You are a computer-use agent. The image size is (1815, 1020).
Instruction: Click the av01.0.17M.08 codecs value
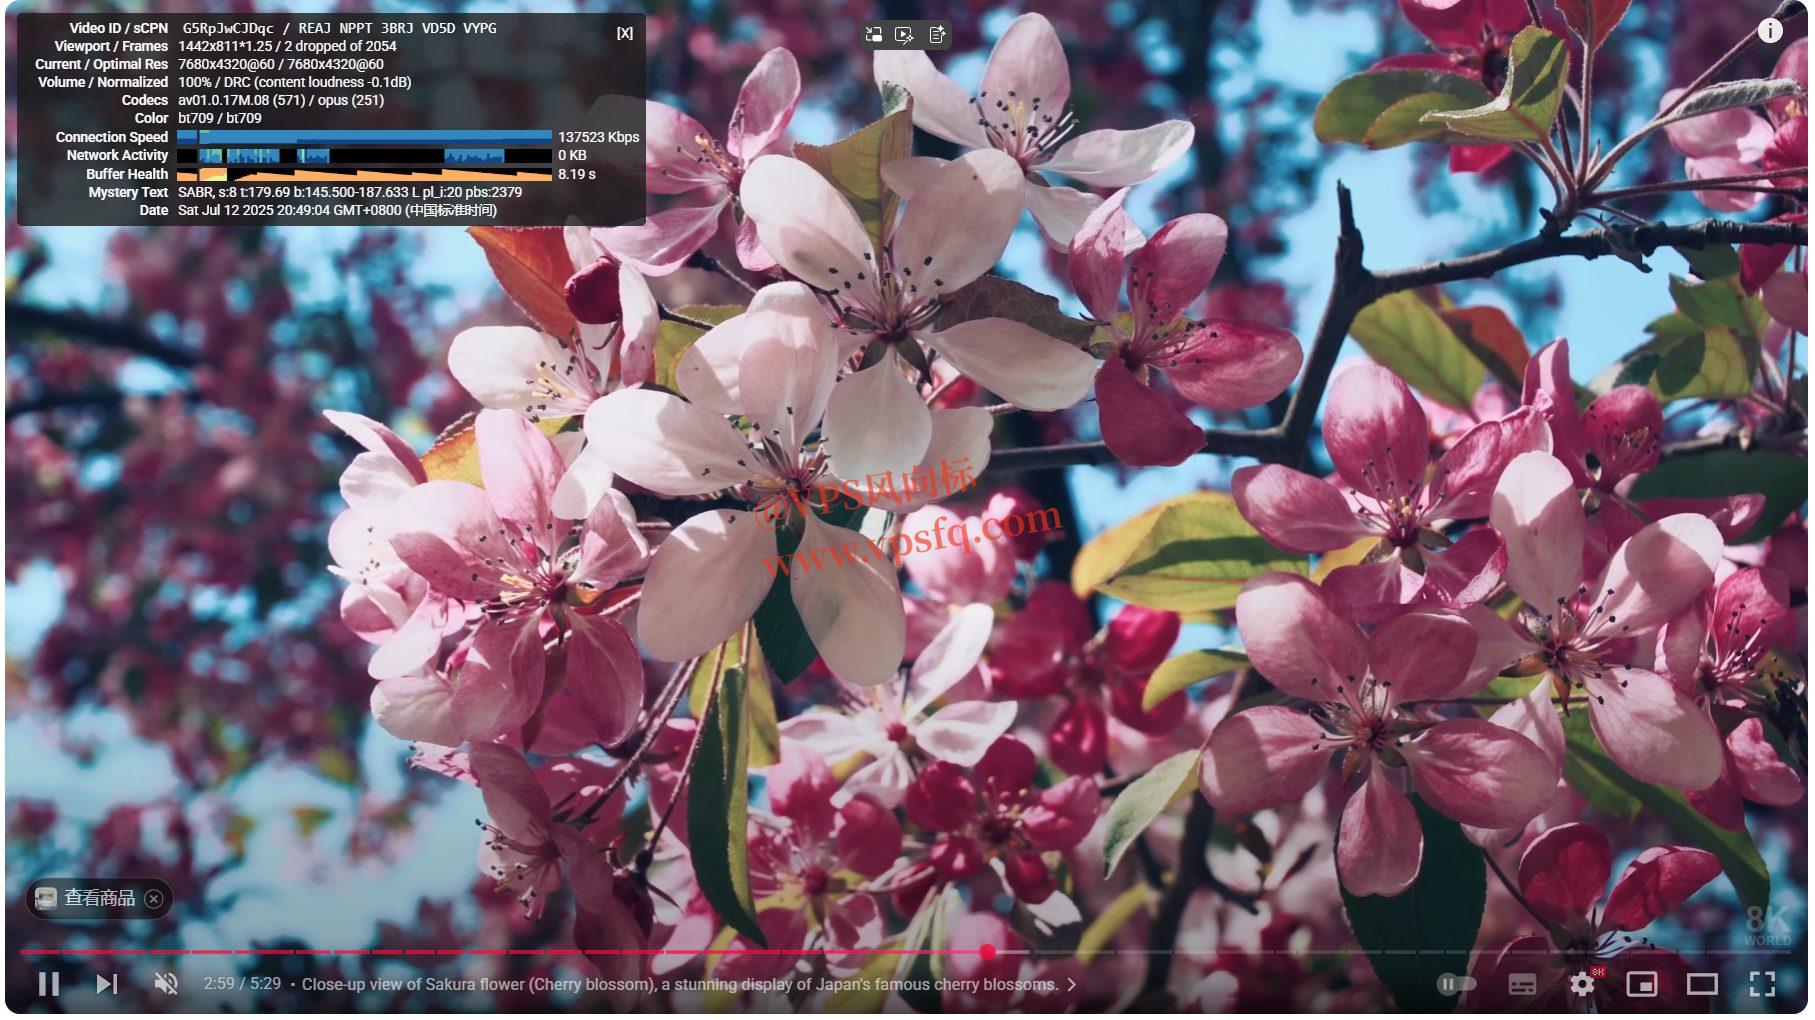(281, 100)
